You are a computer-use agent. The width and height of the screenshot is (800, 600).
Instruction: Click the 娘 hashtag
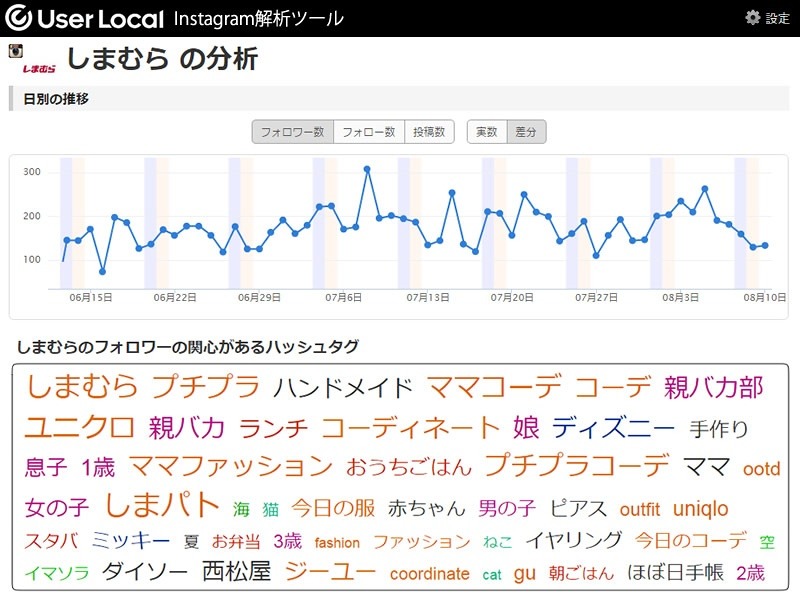526,427
